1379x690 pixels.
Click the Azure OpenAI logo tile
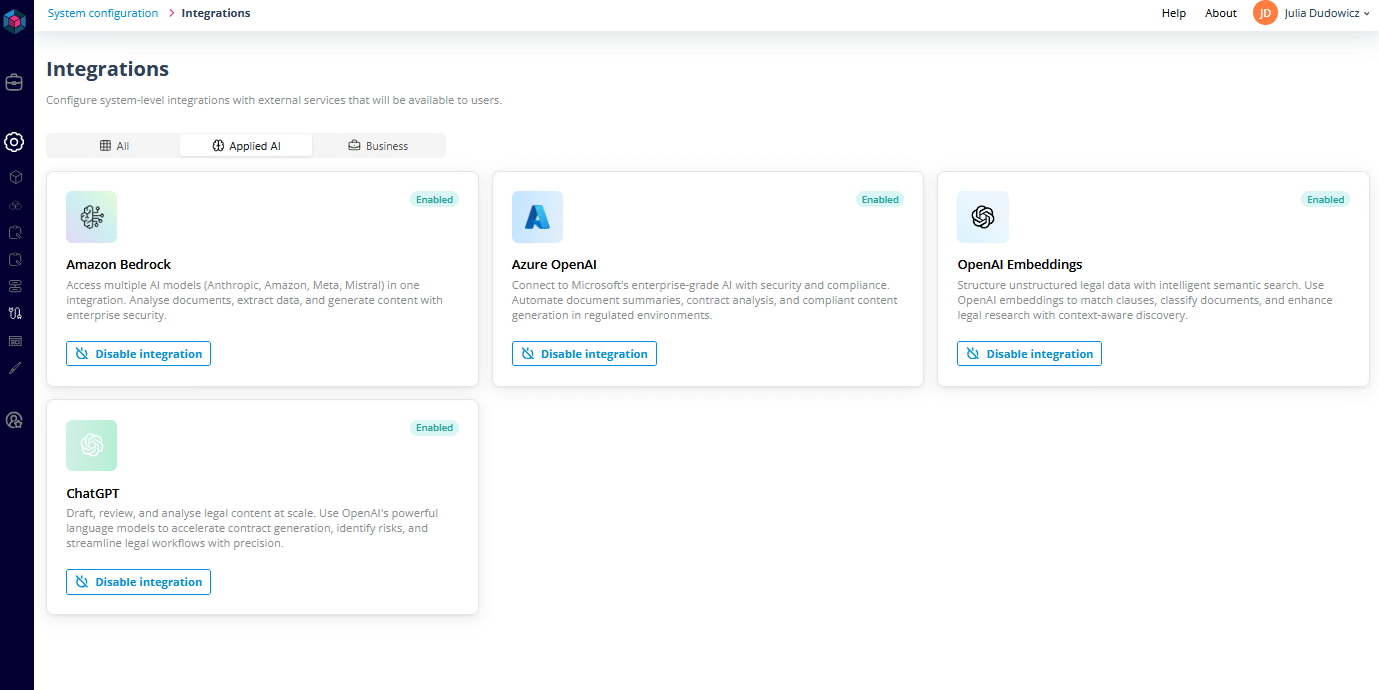click(x=537, y=217)
